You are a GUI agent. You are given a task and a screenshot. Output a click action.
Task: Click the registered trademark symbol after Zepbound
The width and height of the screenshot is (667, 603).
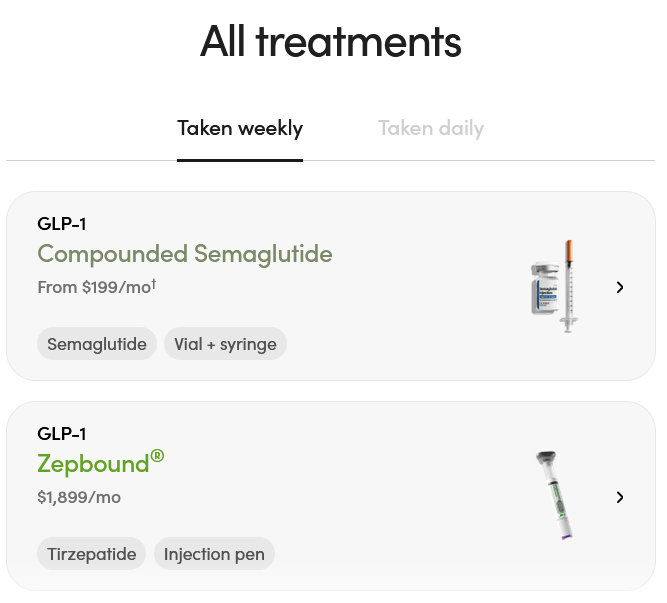[157, 457]
